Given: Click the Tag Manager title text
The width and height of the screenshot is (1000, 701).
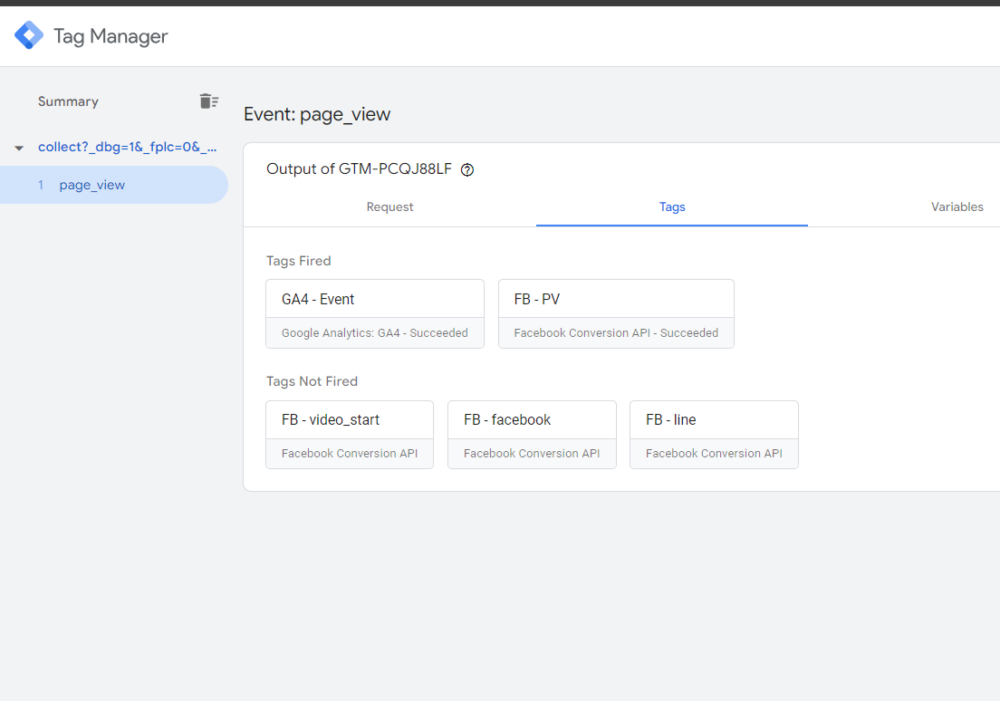Looking at the screenshot, I should coord(110,36).
